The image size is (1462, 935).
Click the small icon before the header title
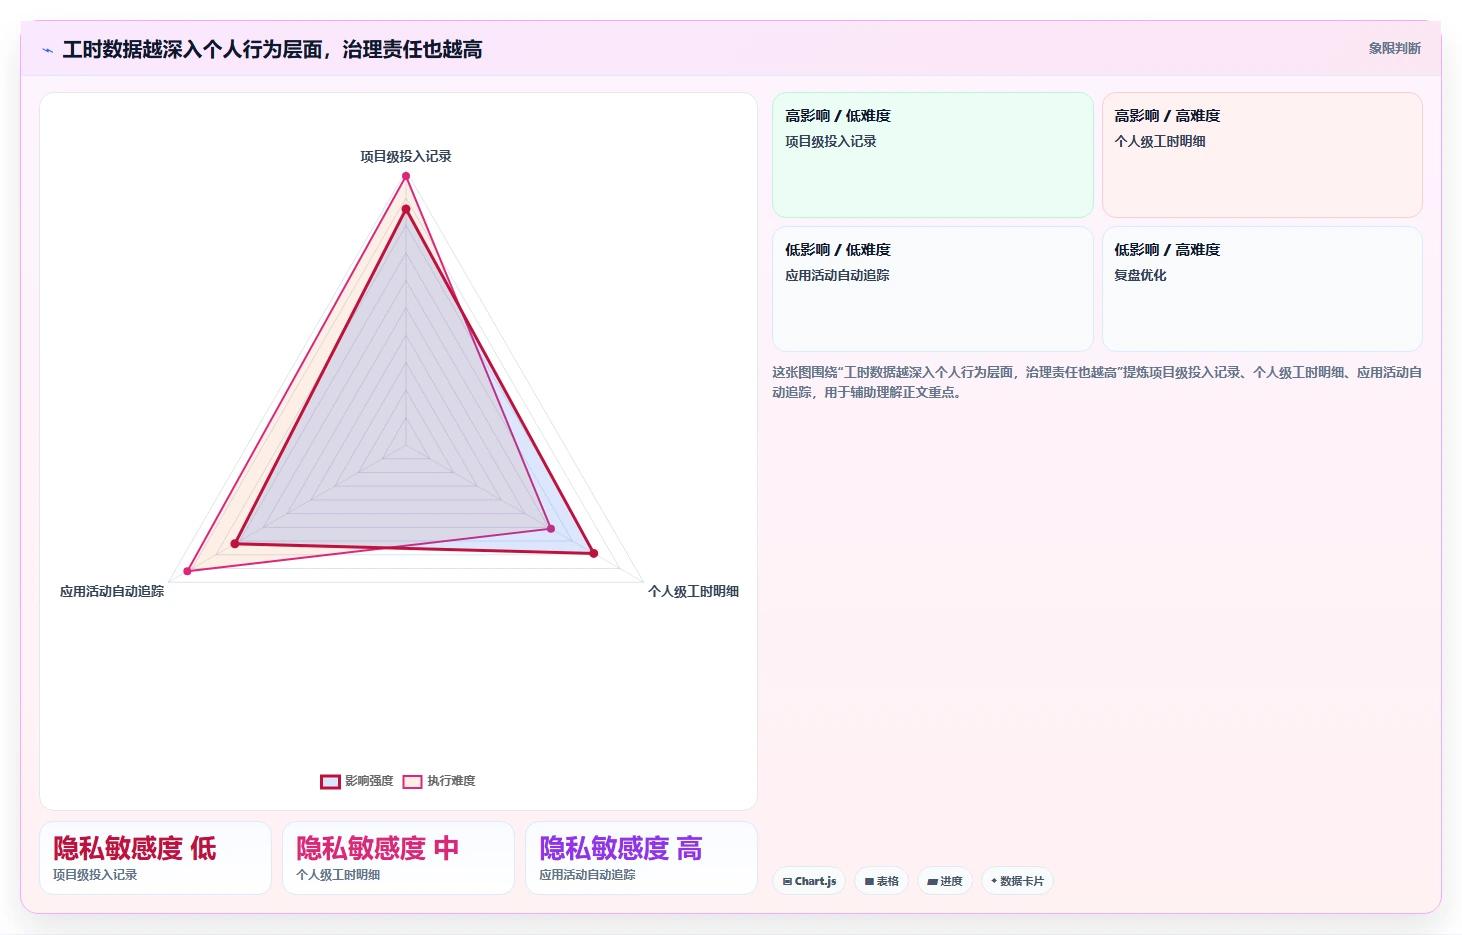47,50
